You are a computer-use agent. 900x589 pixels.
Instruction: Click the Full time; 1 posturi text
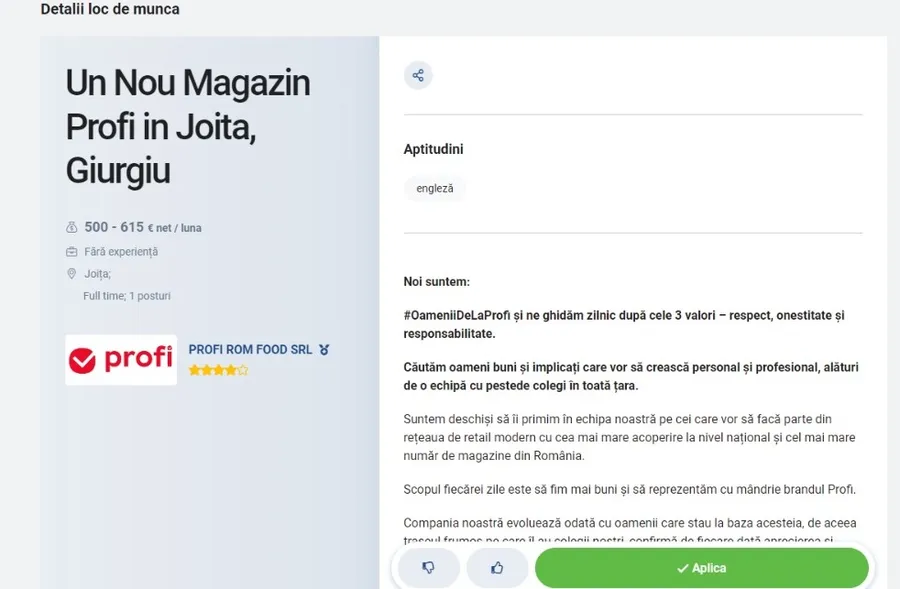point(127,296)
